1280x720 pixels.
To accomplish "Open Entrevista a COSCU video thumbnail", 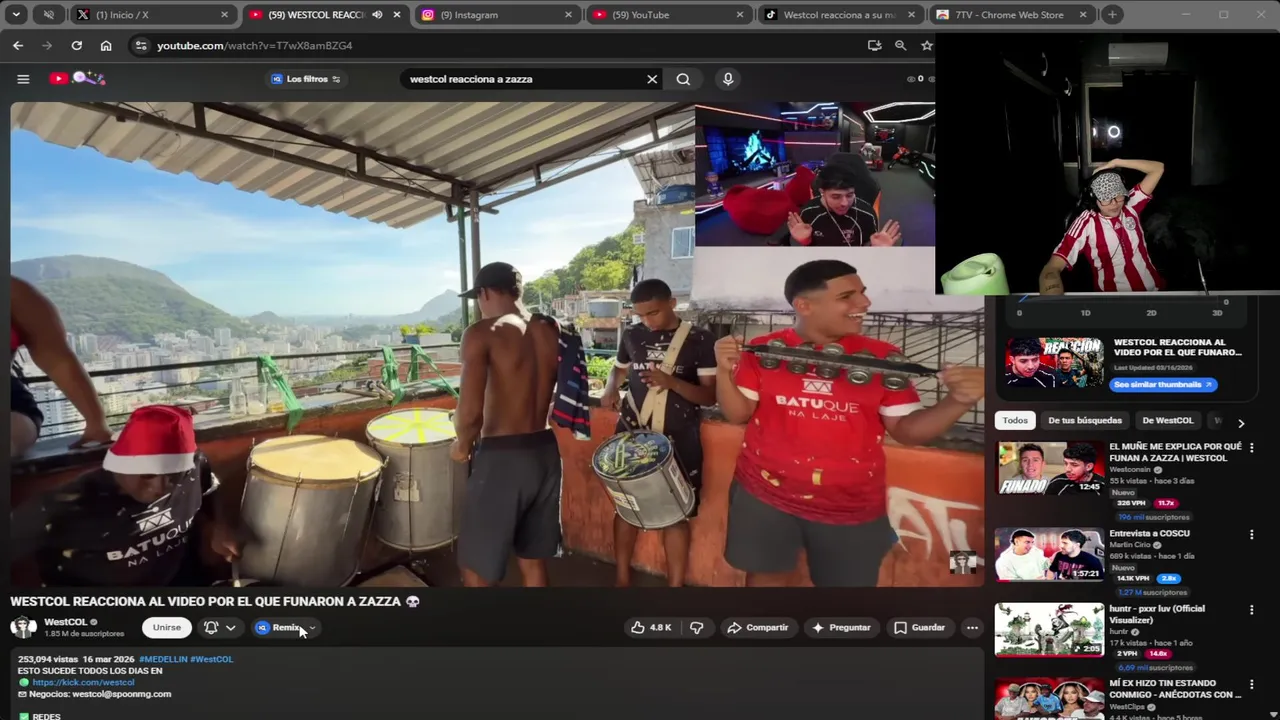I will 1050,554.
